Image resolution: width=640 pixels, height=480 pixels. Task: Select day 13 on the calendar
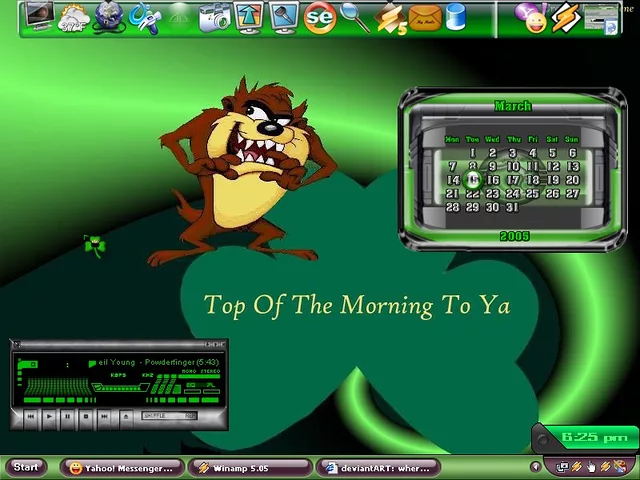pos(573,167)
